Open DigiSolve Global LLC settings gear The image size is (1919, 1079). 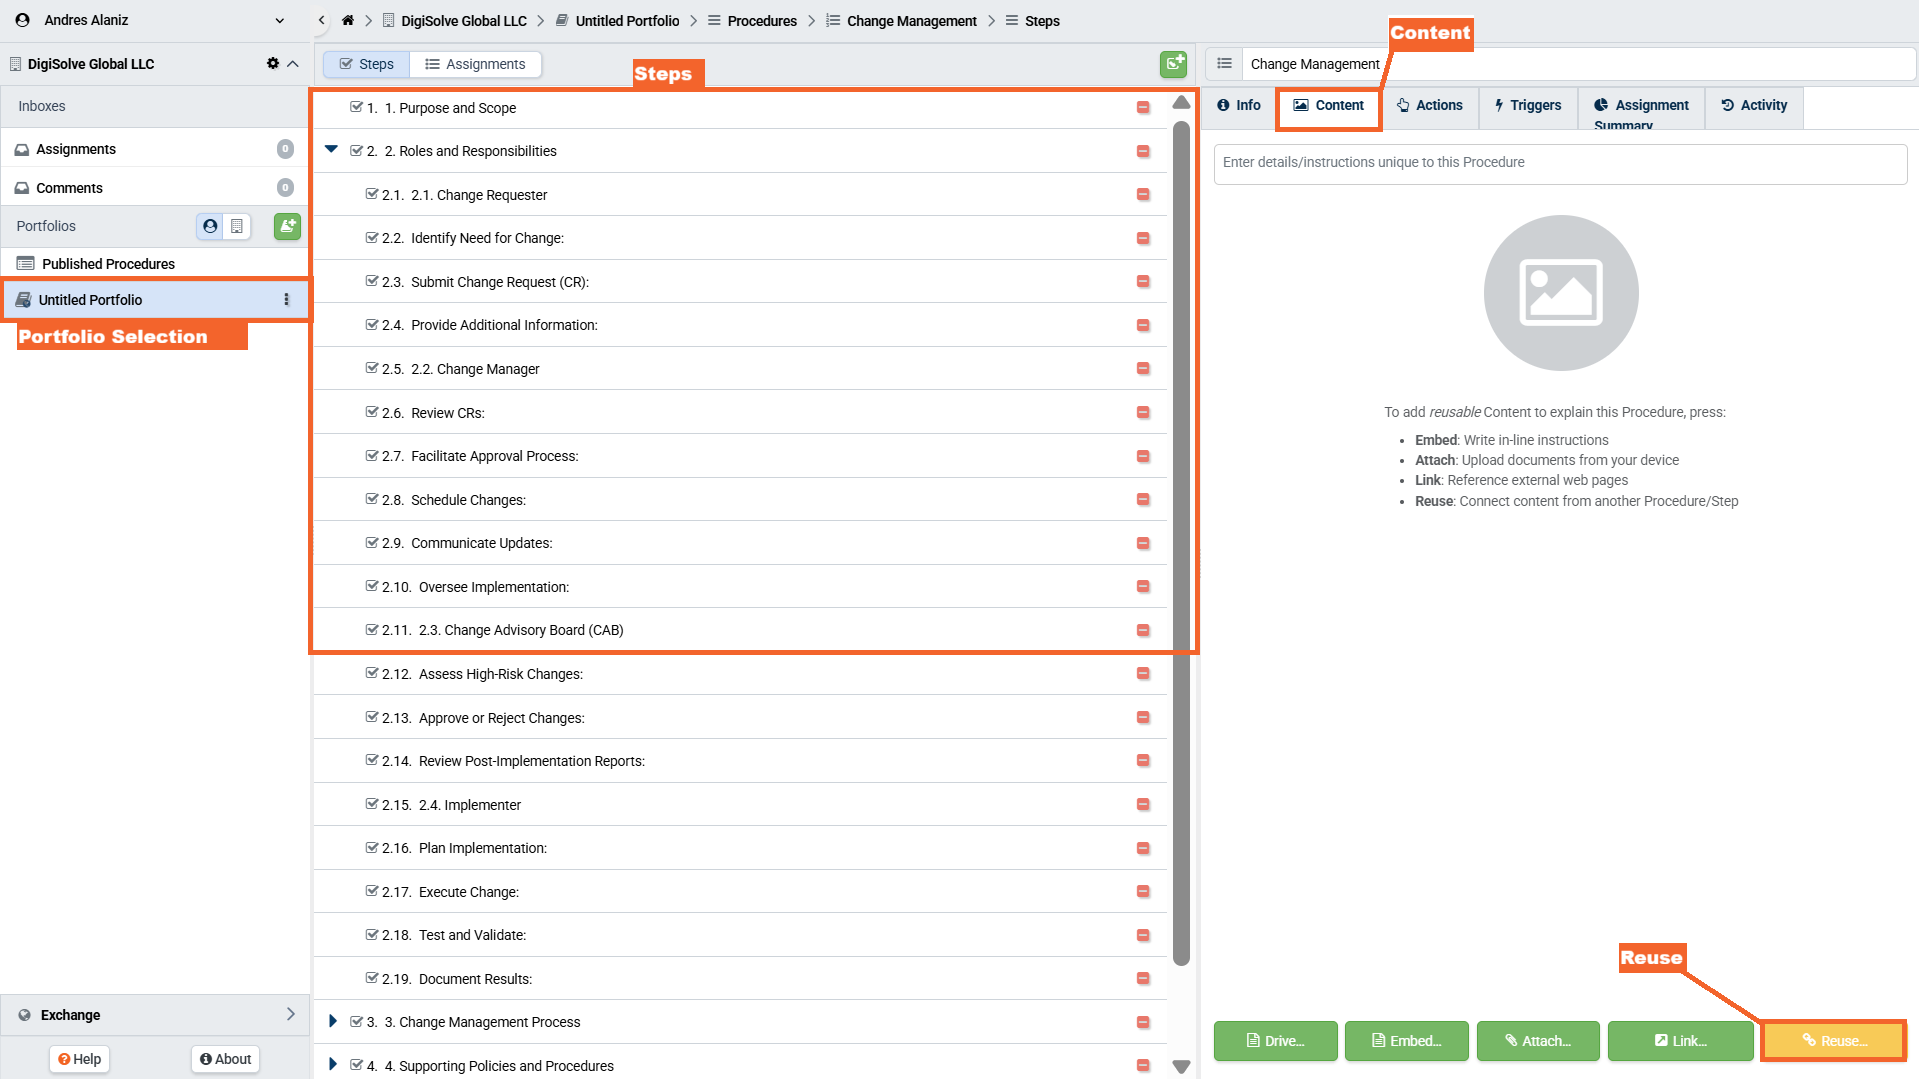click(x=272, y=63)
